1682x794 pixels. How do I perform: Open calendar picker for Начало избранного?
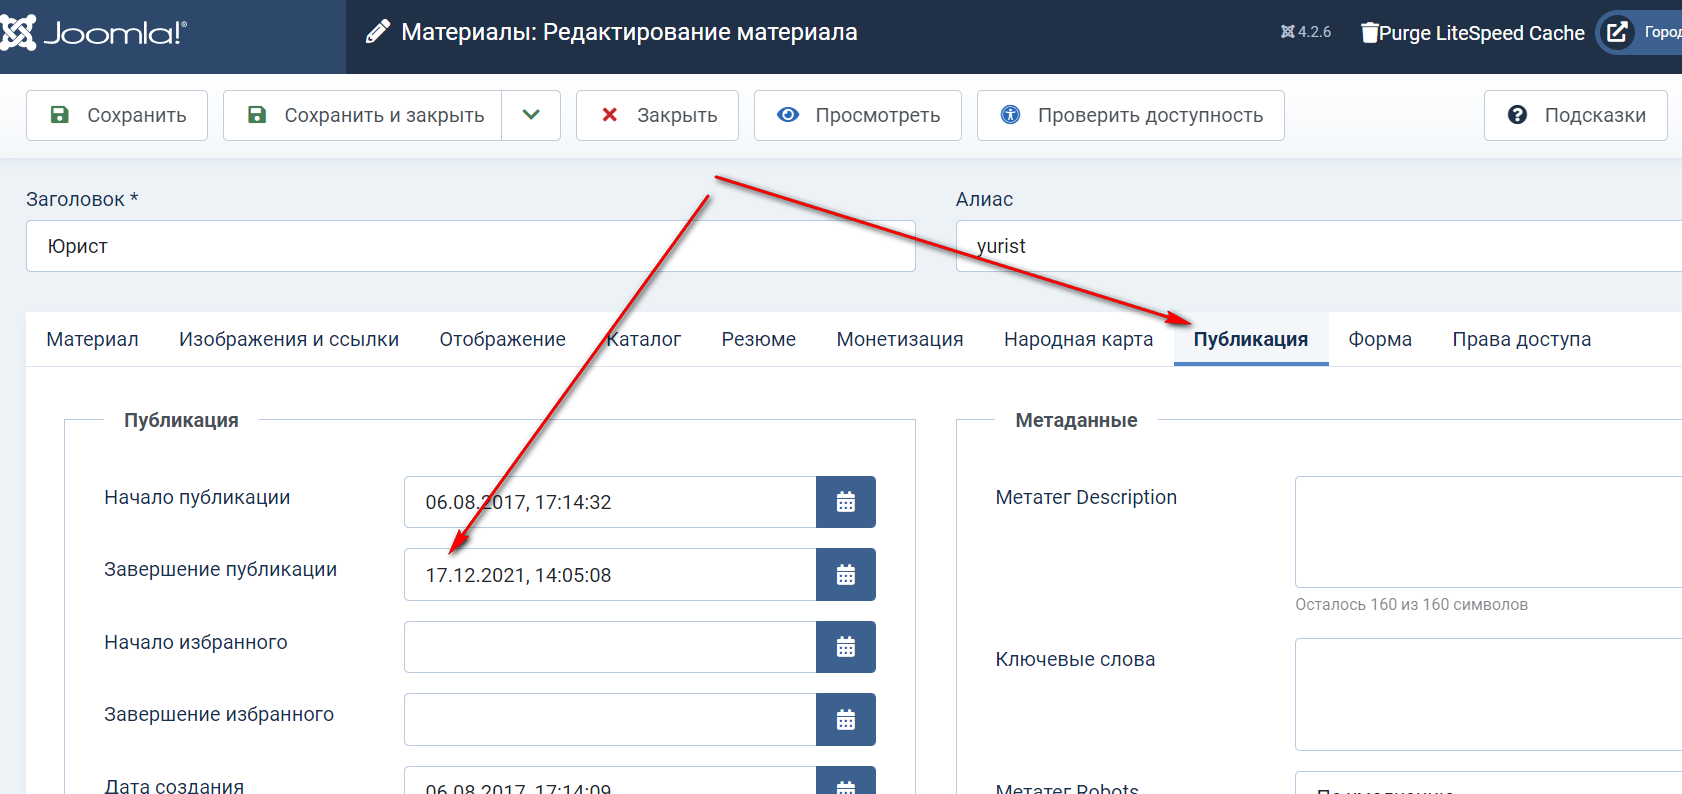pos(845,647)
